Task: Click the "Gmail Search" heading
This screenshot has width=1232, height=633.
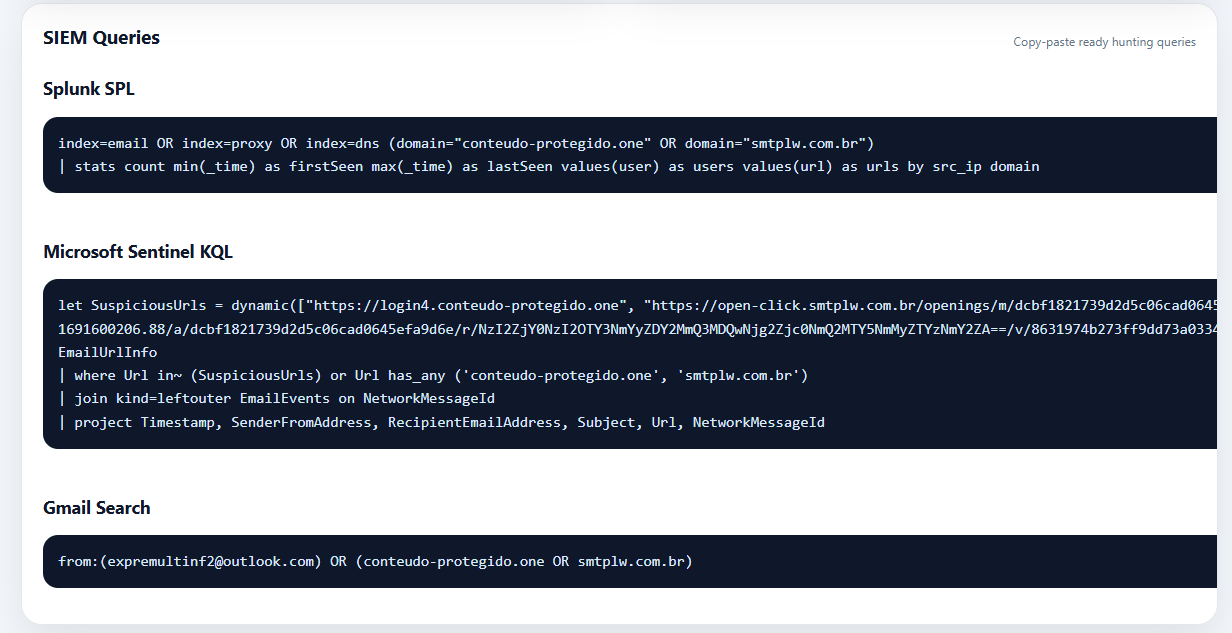Action: point(97,508)
